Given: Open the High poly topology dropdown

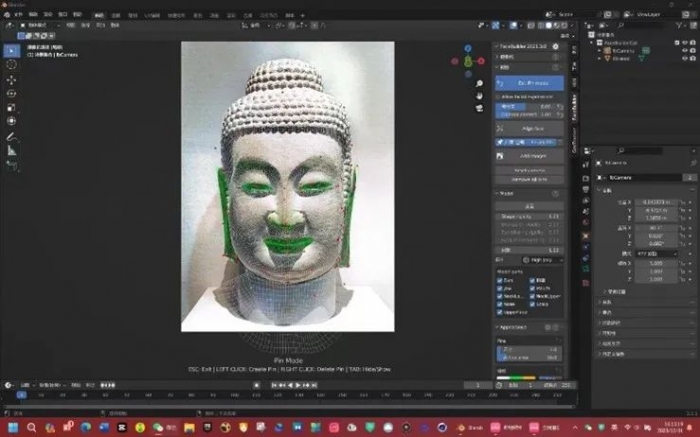Looking at the screenshot, I should tap(540, 259).
